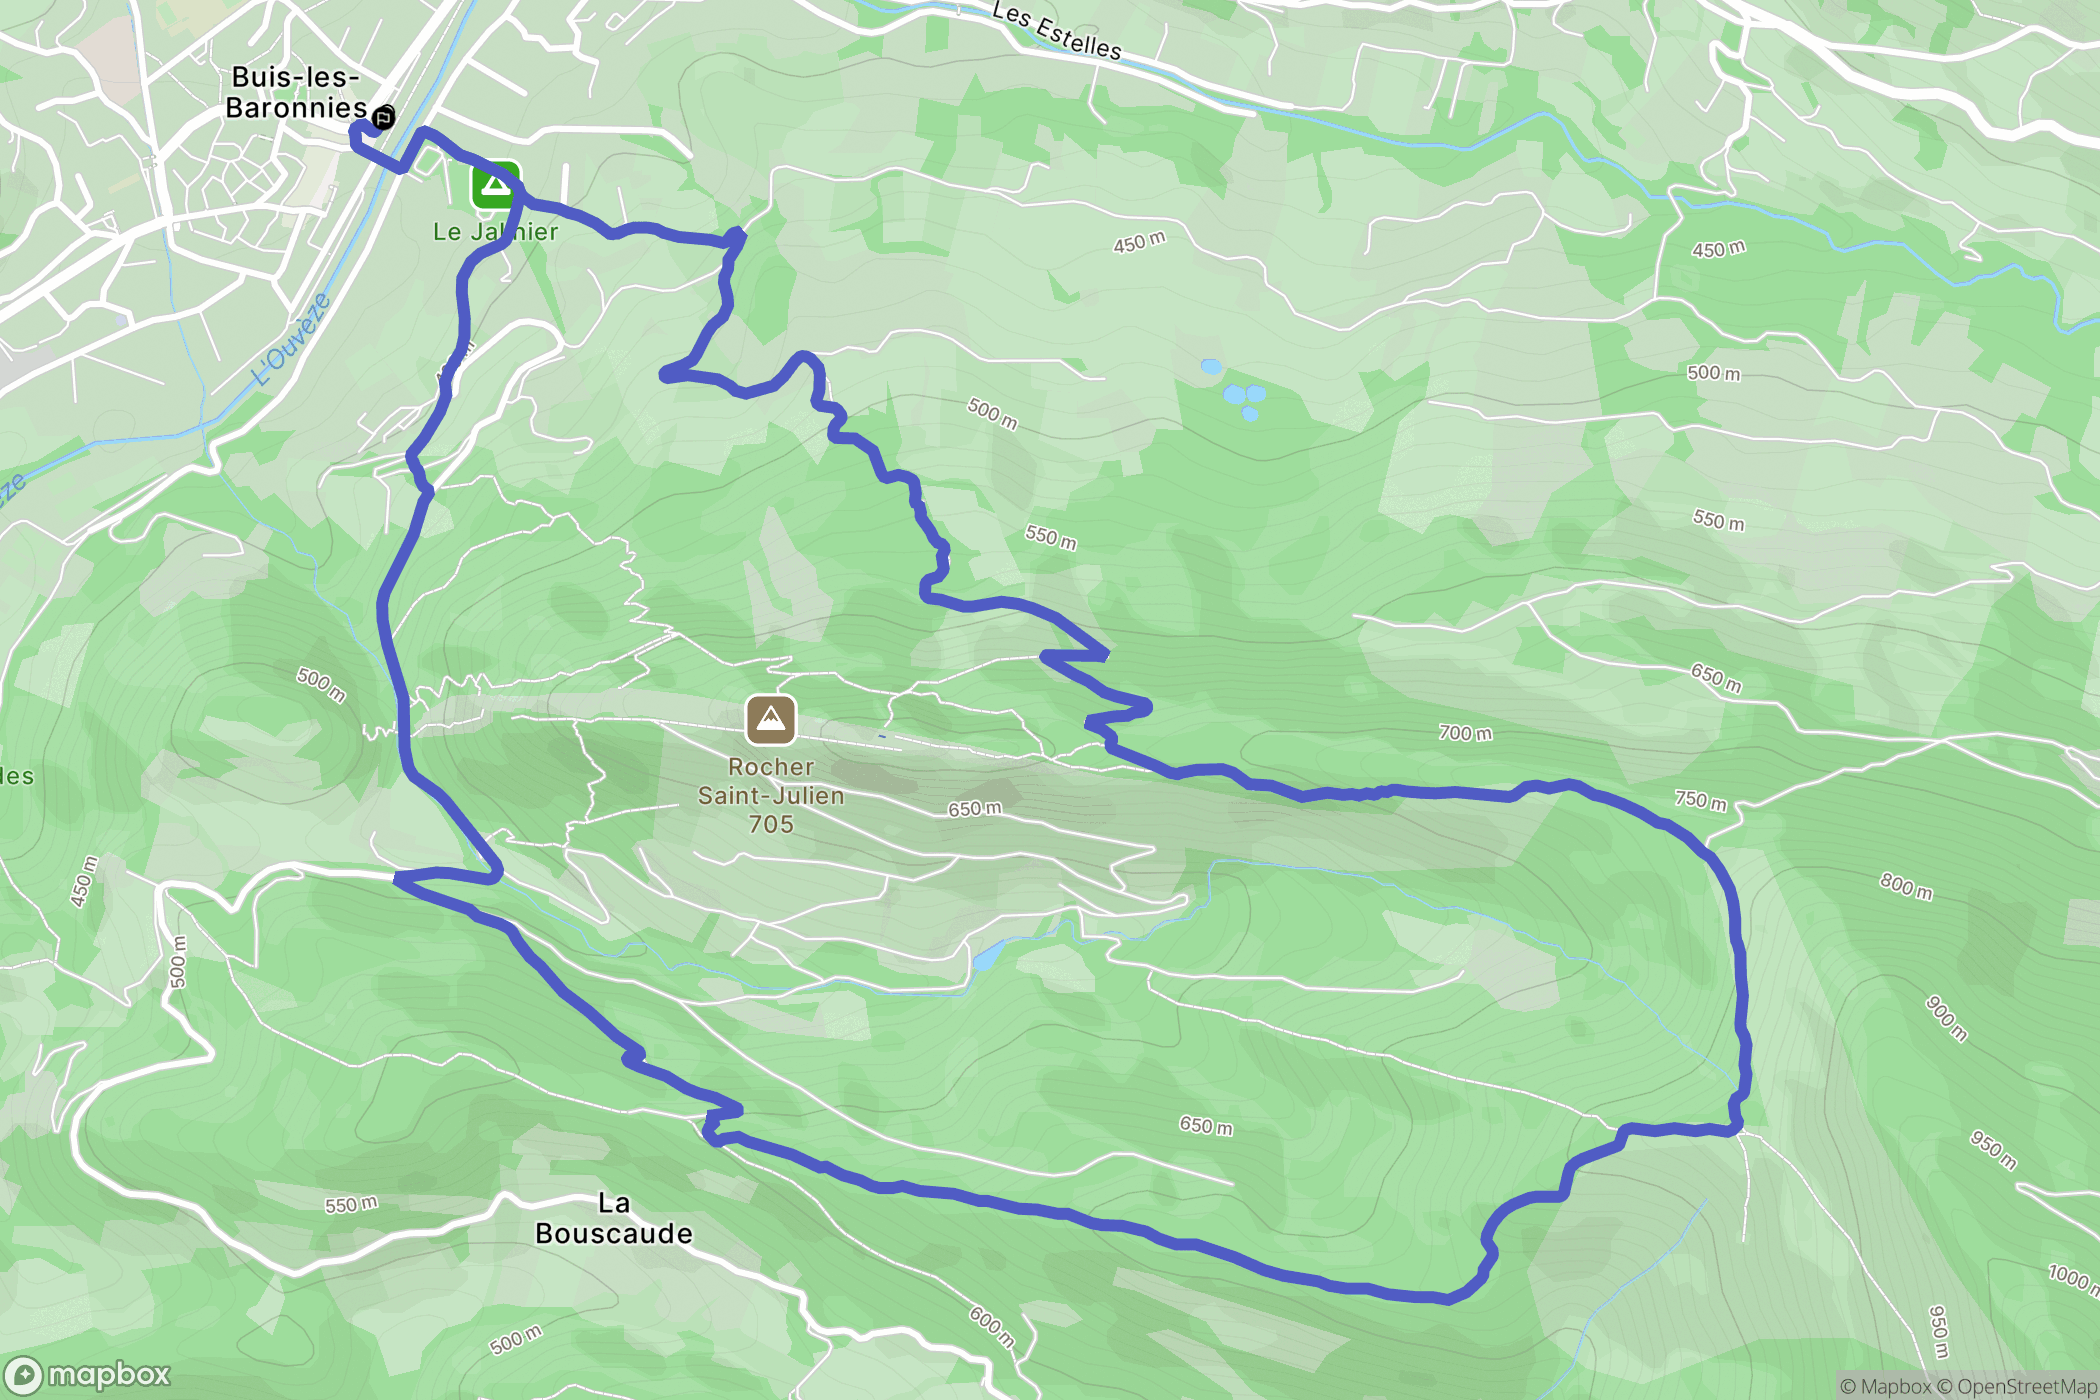Click the Le Jalinier text label
The image size is (2100, 1400).
pos(495,232)
